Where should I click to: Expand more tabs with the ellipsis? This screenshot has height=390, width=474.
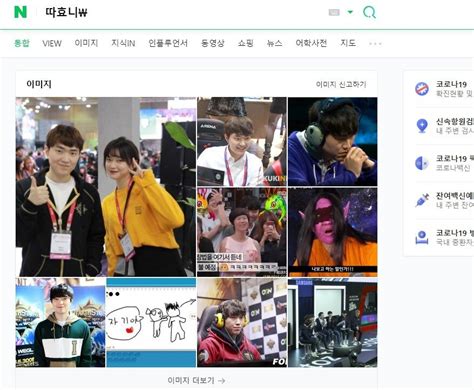point(375,43)
